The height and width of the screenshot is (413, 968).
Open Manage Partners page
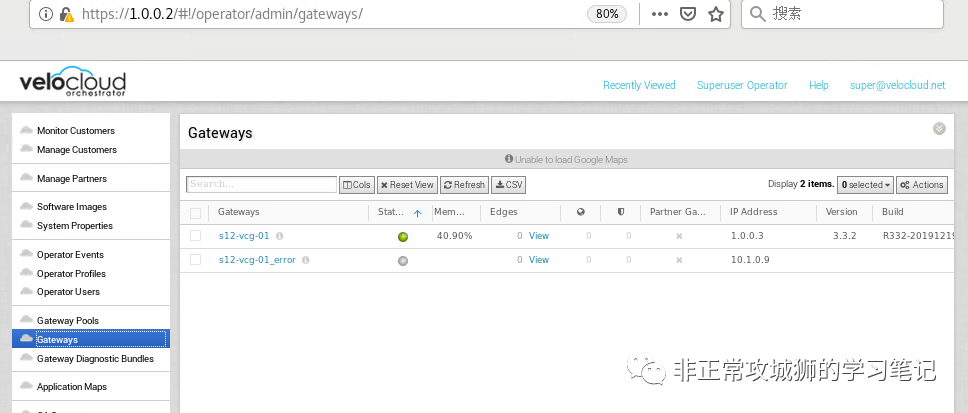tap(72, 178)
